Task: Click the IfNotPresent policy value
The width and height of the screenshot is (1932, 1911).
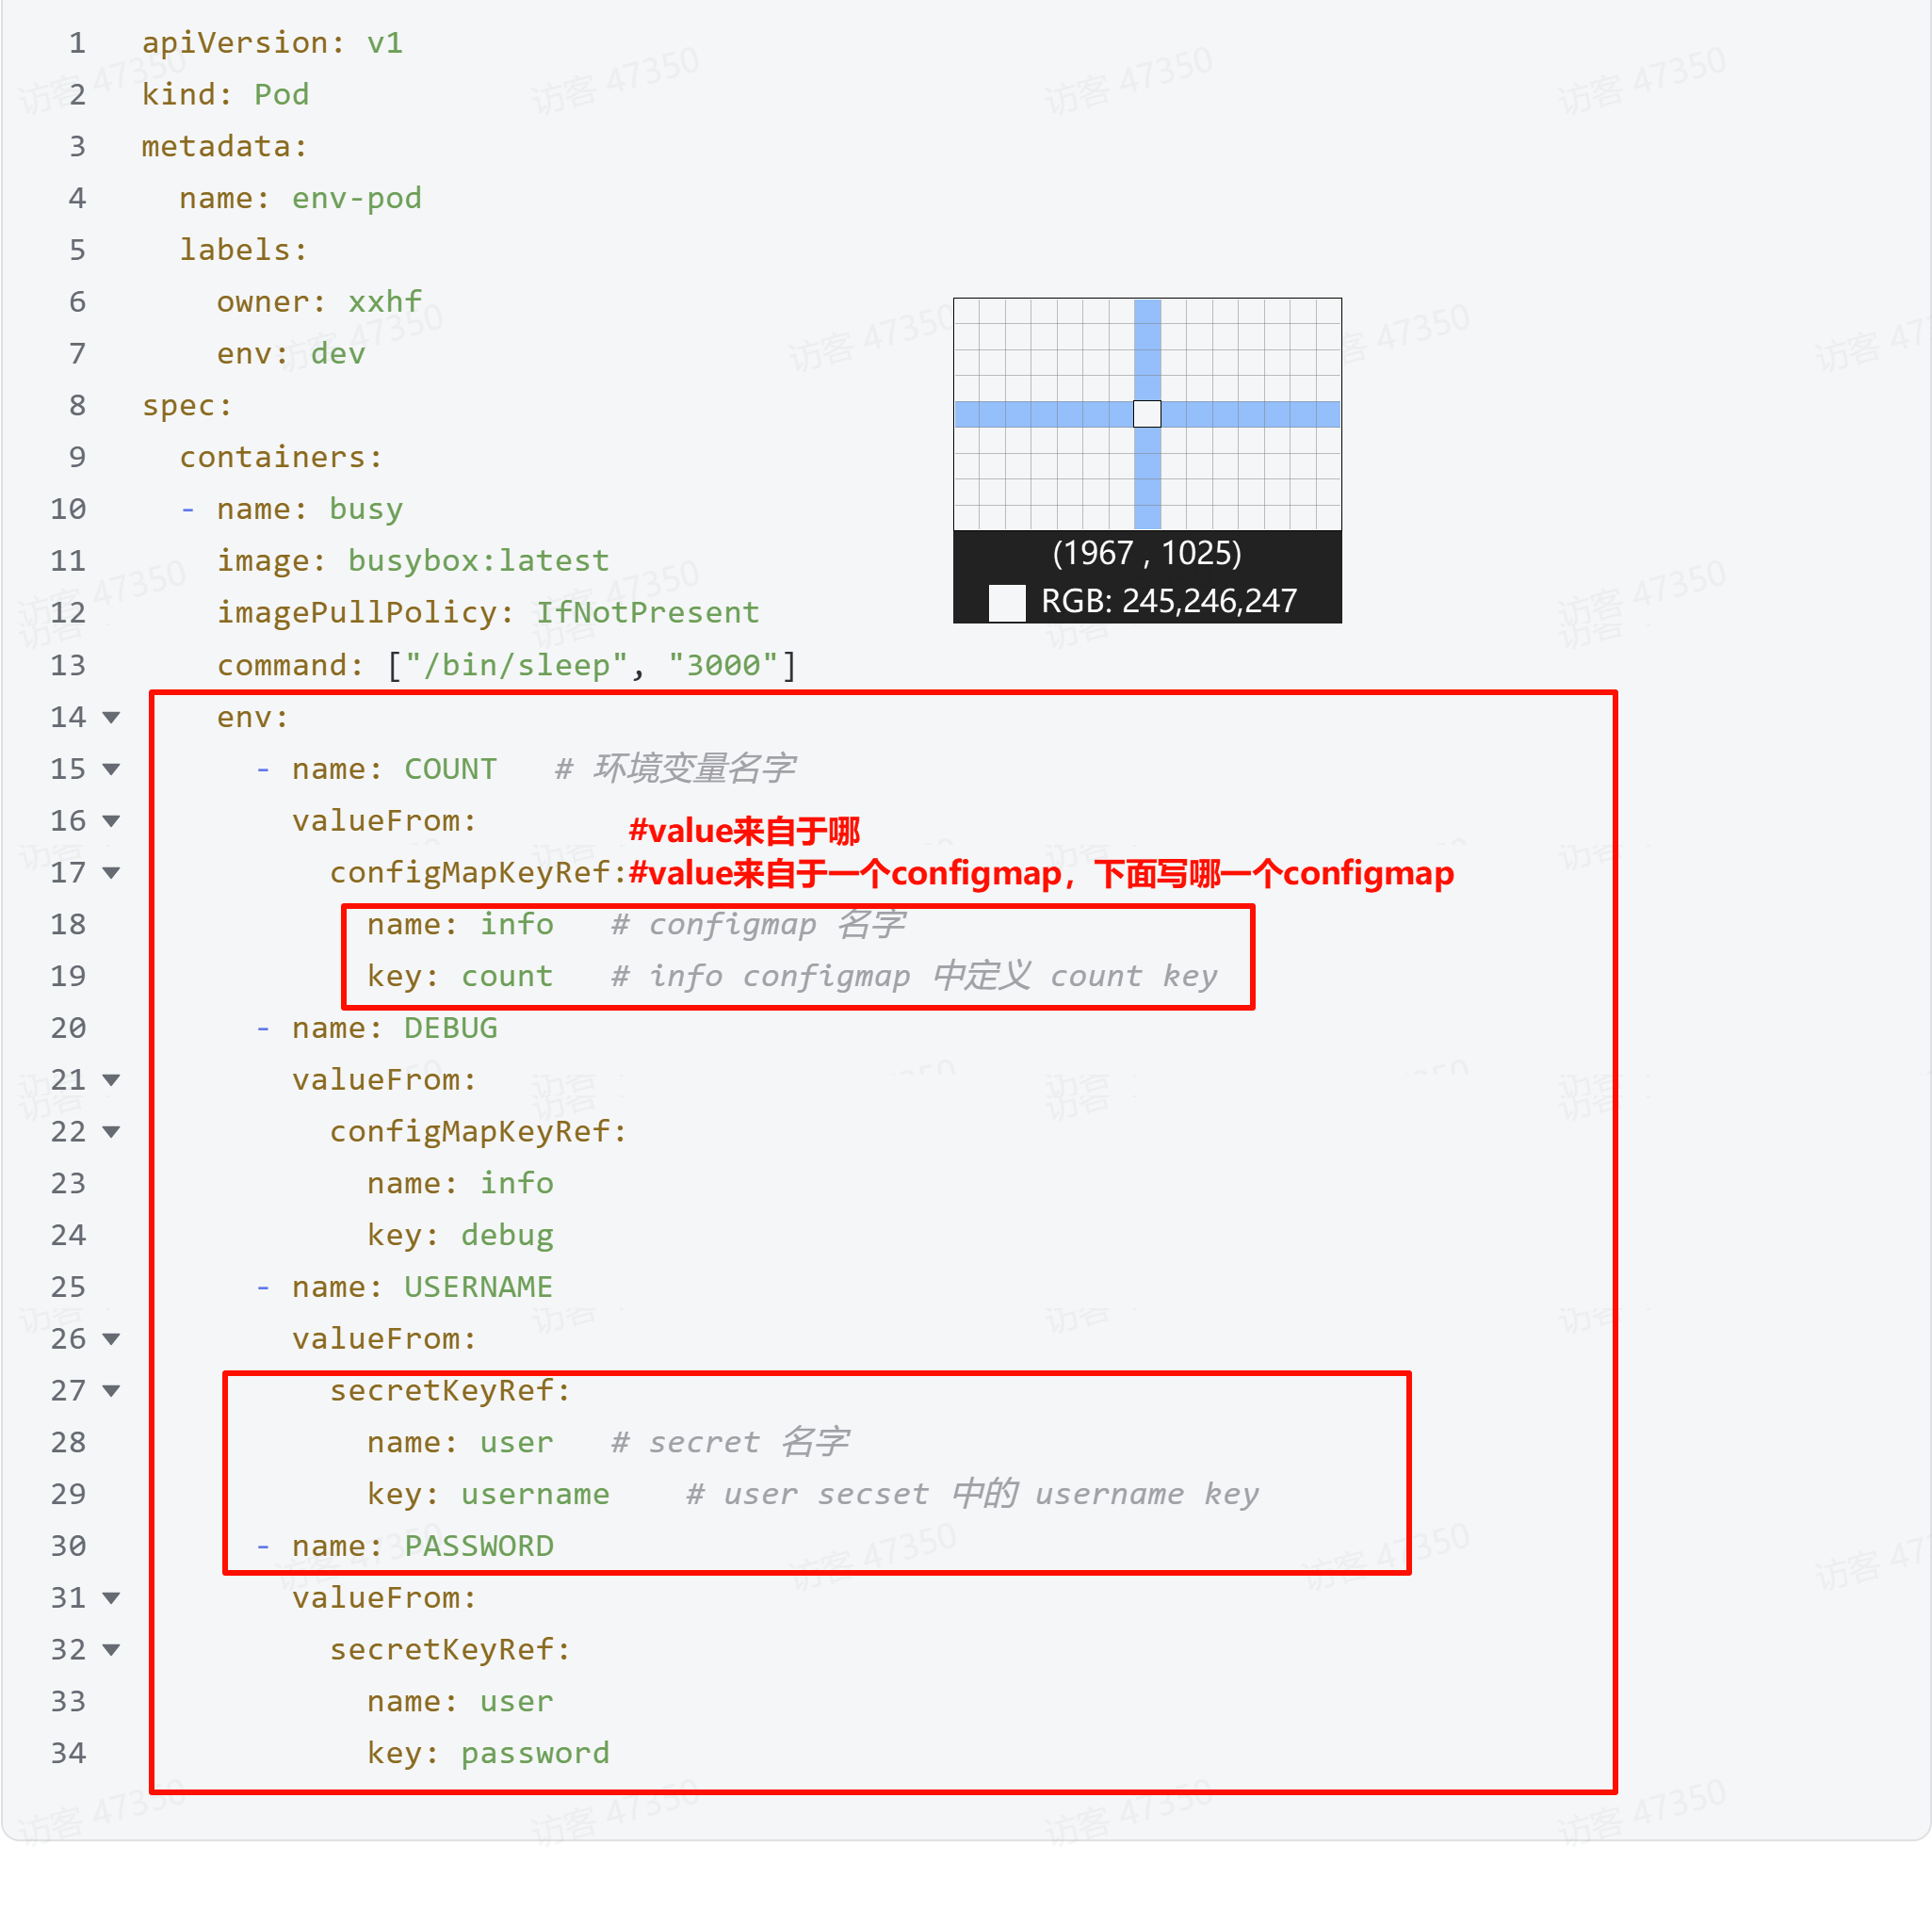Action: click(647, 613)
